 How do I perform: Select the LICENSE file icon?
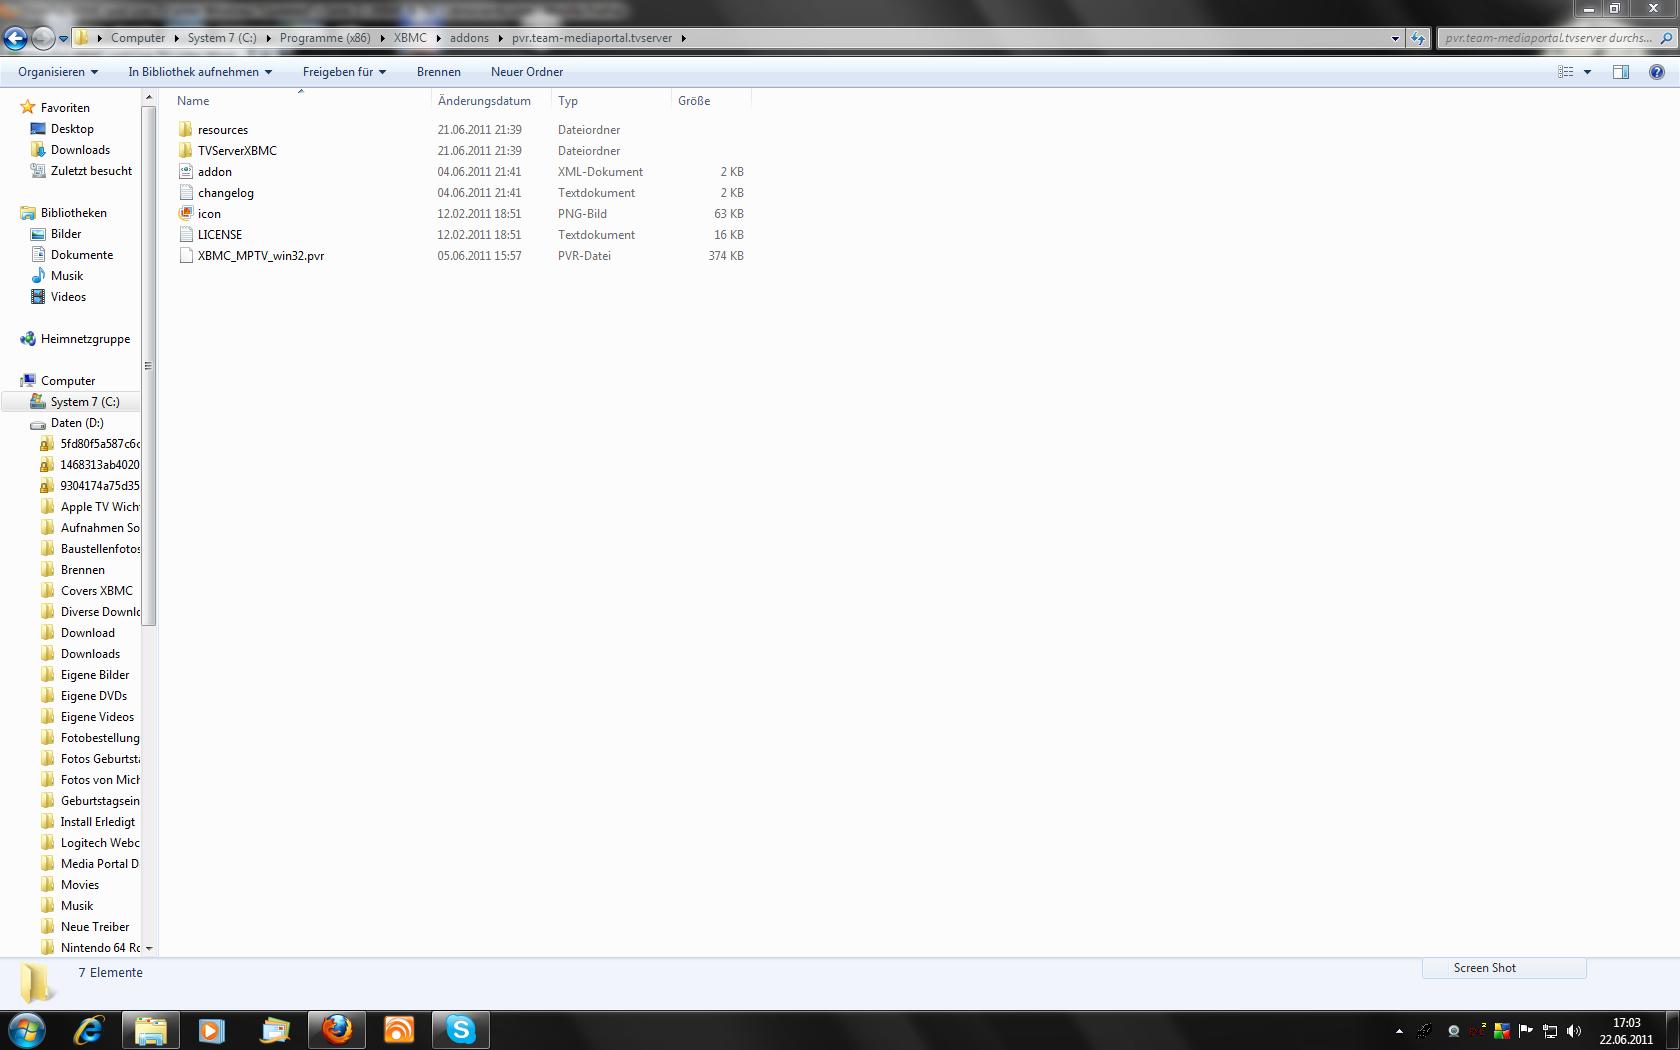186,234
